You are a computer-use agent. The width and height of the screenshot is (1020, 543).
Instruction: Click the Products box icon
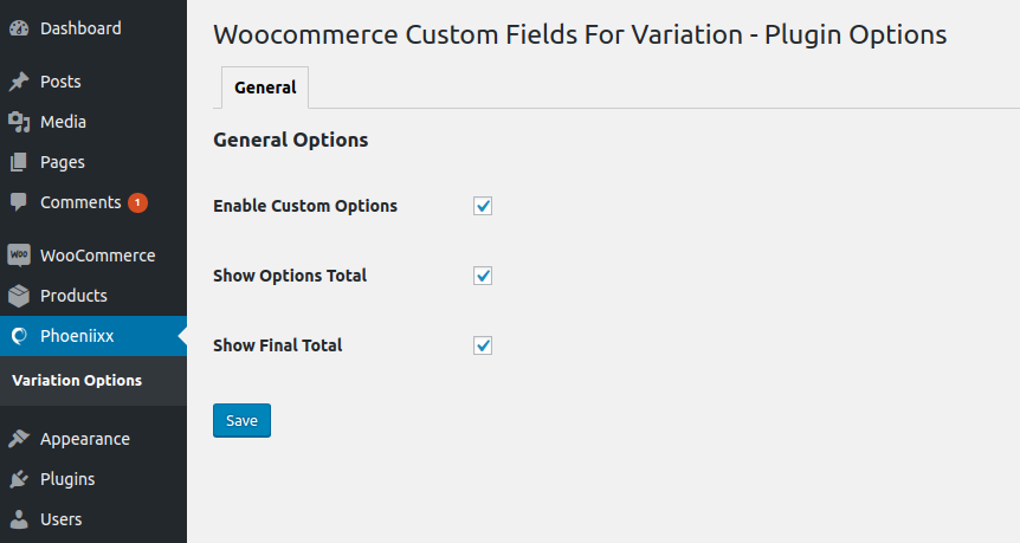[x=19, y=296]
